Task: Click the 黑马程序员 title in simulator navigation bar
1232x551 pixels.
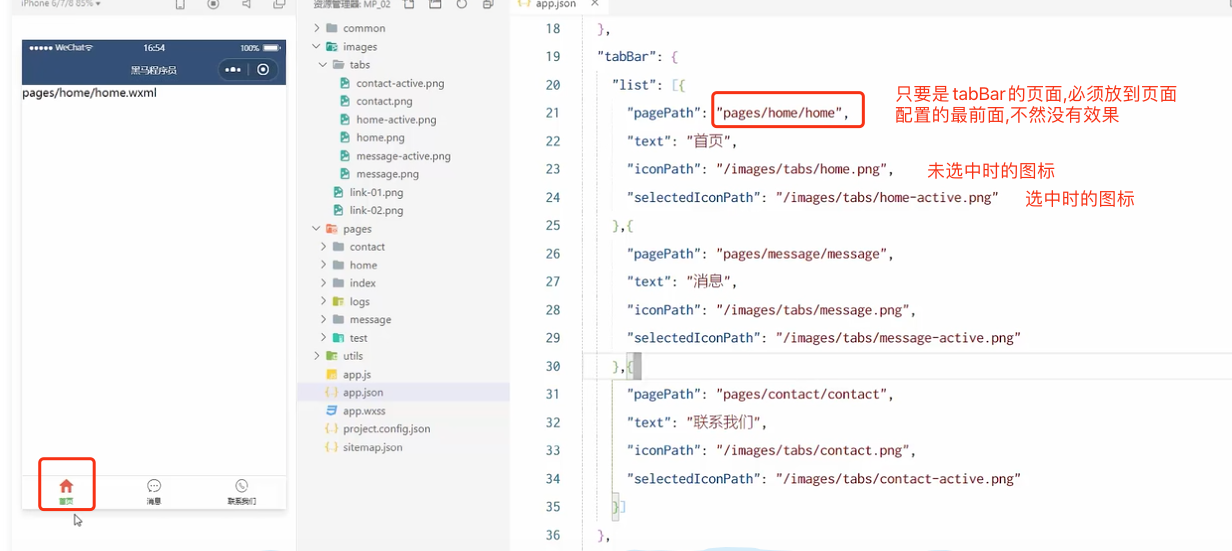Action: [153, 70]
